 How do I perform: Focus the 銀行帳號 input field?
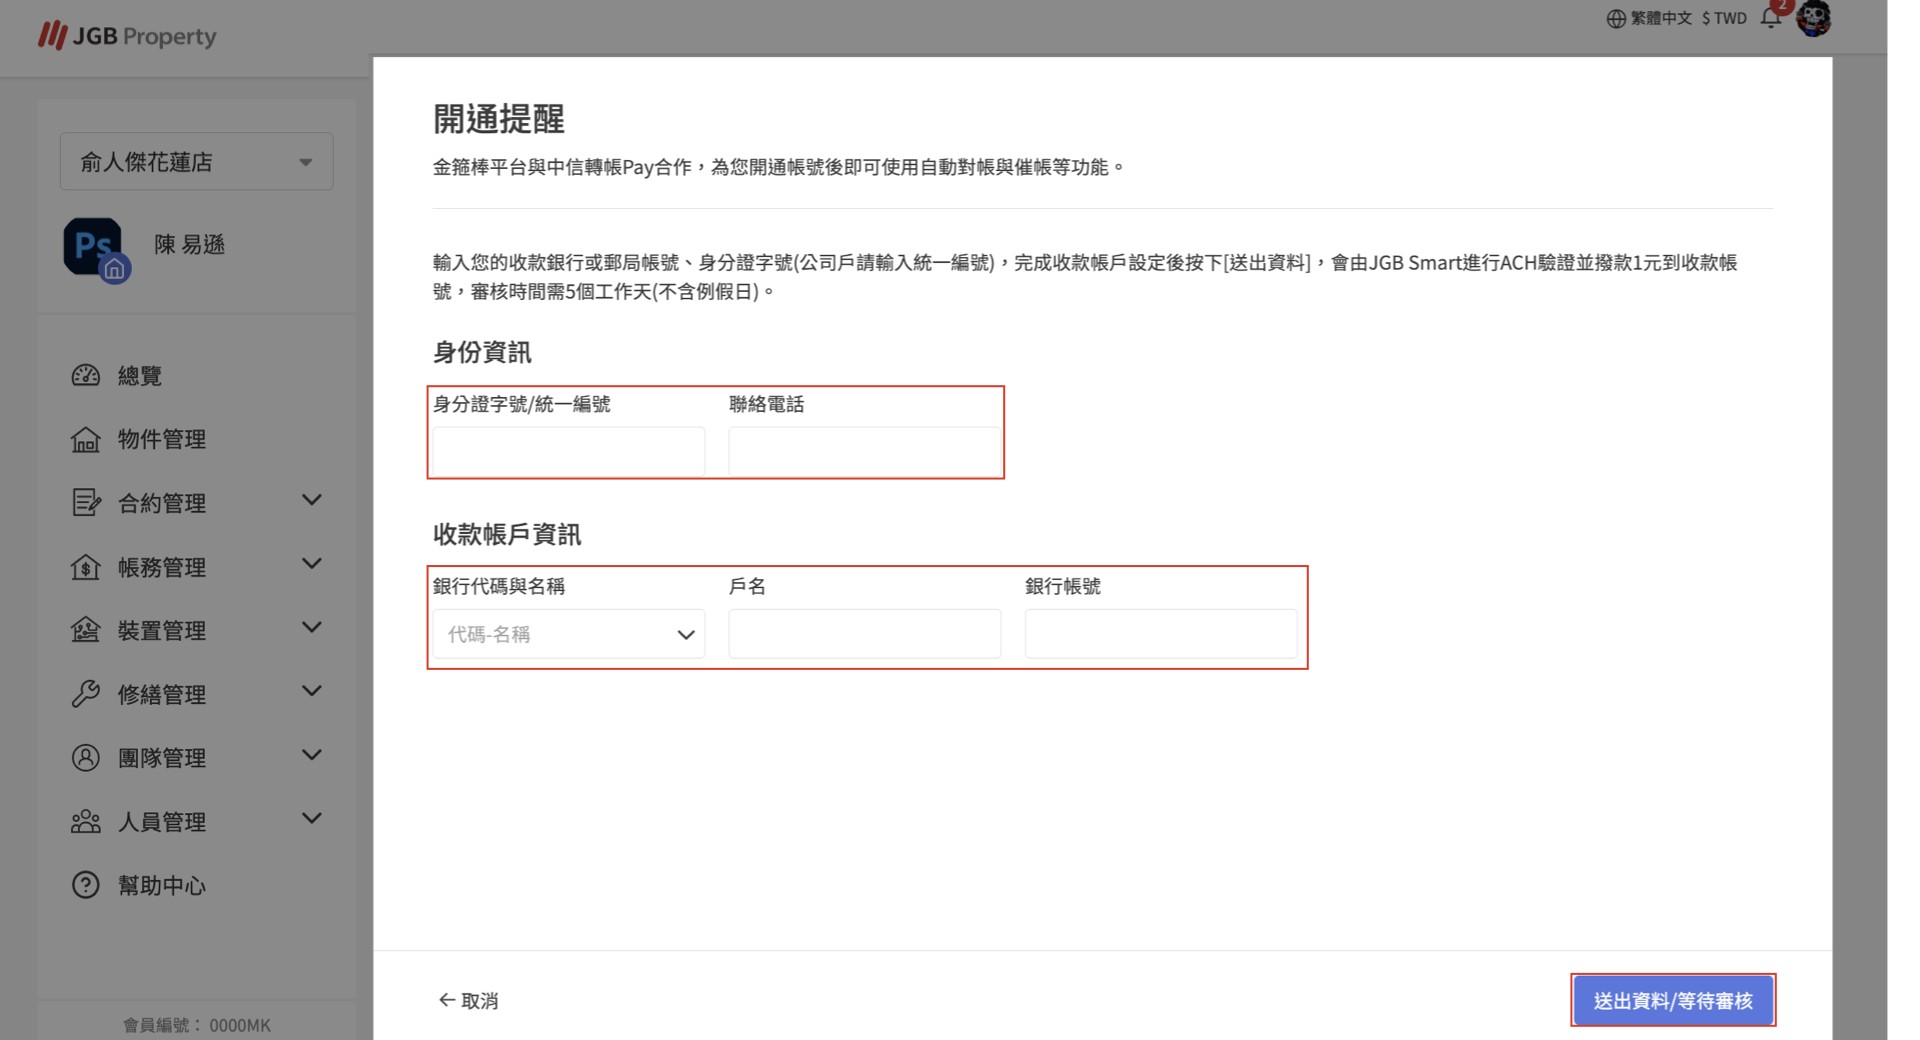coord(1160,634)
